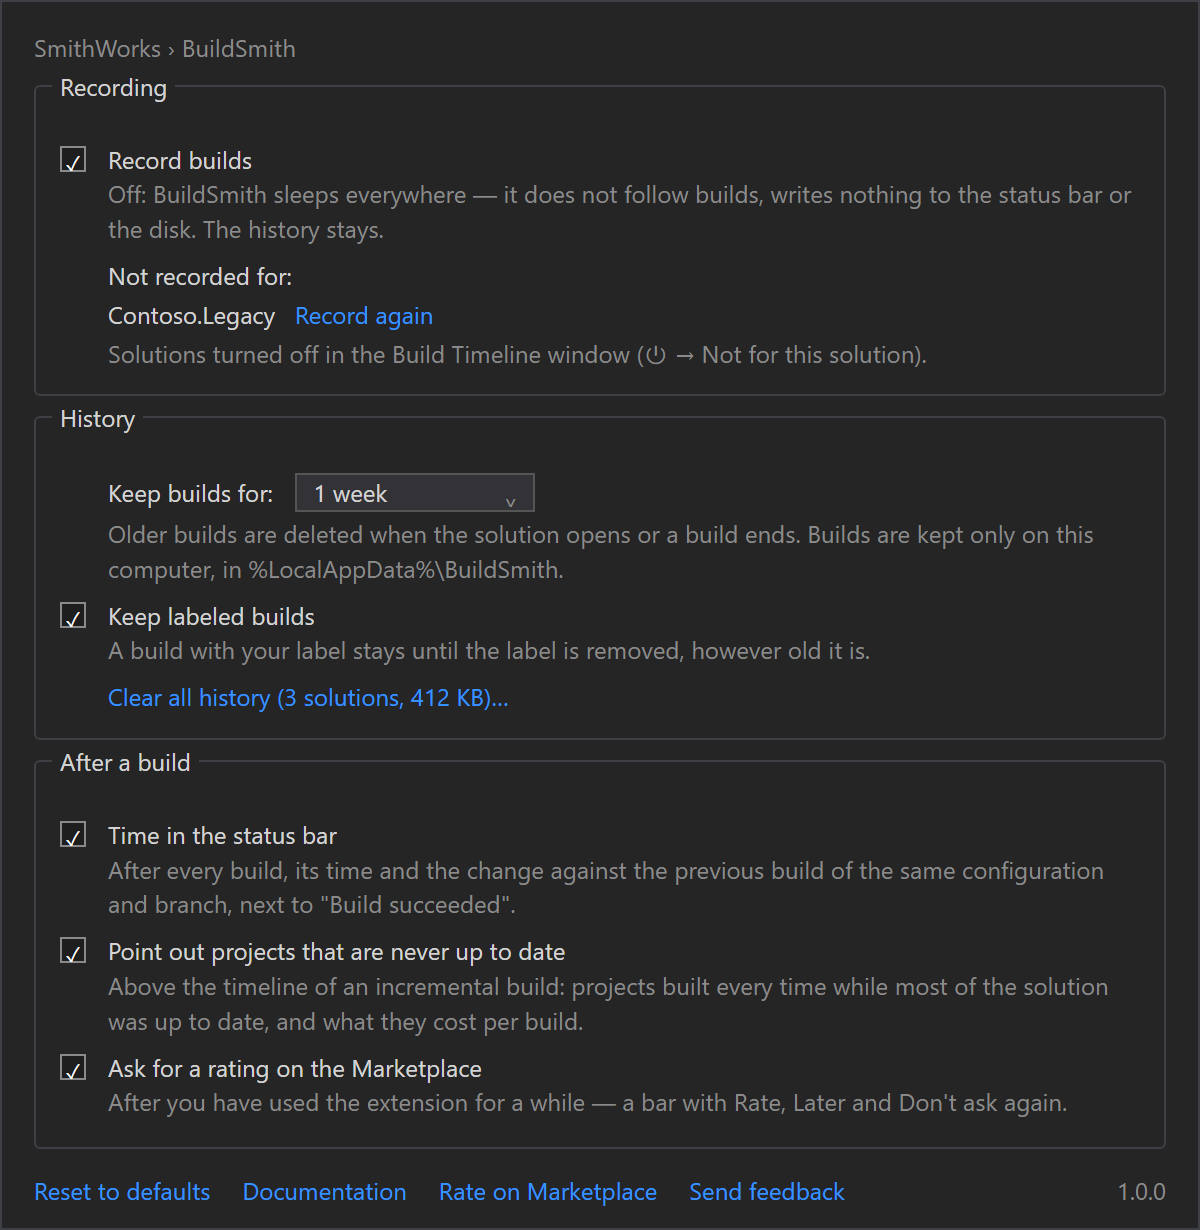The height and width of the screenshot is (1230, 1200).
Task: Select SmithWorks in the breadcrumb
Action: (x=97, y=49)
